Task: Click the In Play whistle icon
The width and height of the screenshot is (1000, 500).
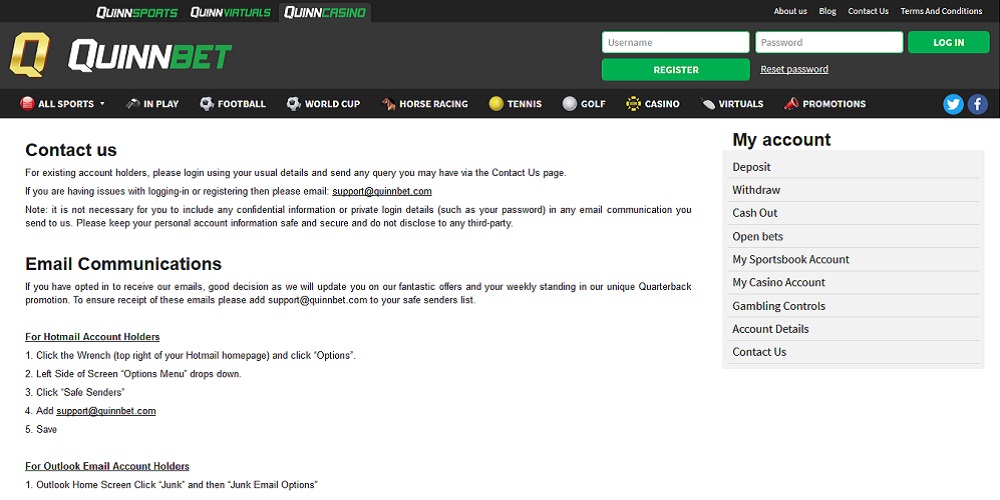Action: tap(133, 103)
